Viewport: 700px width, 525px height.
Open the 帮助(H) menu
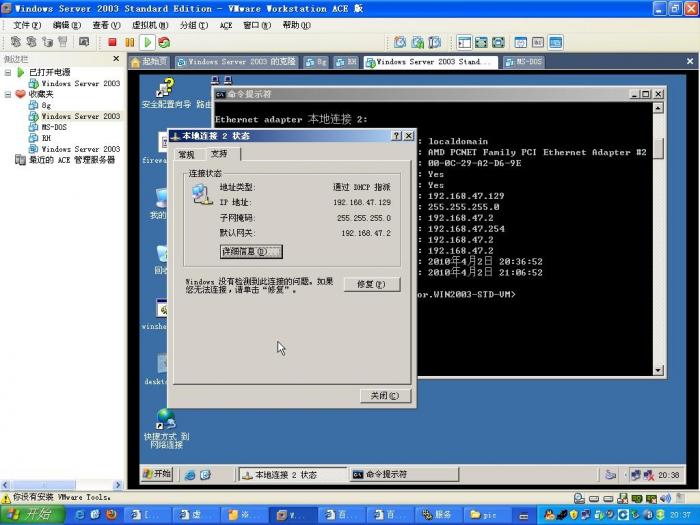(296, 25)
